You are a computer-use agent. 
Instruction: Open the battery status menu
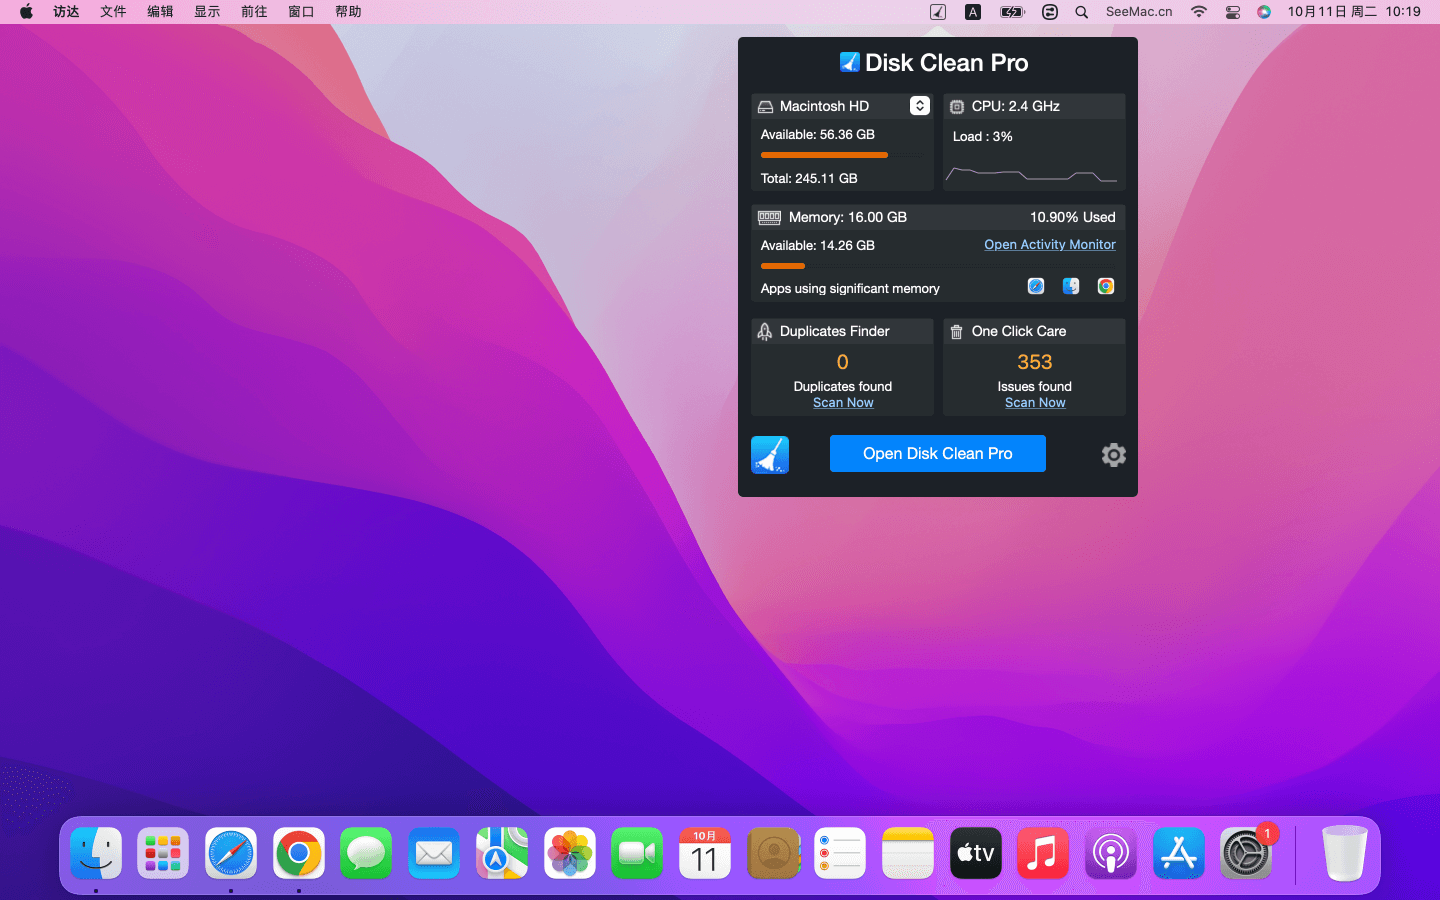pyautogui.click(x=1012, y=12)
